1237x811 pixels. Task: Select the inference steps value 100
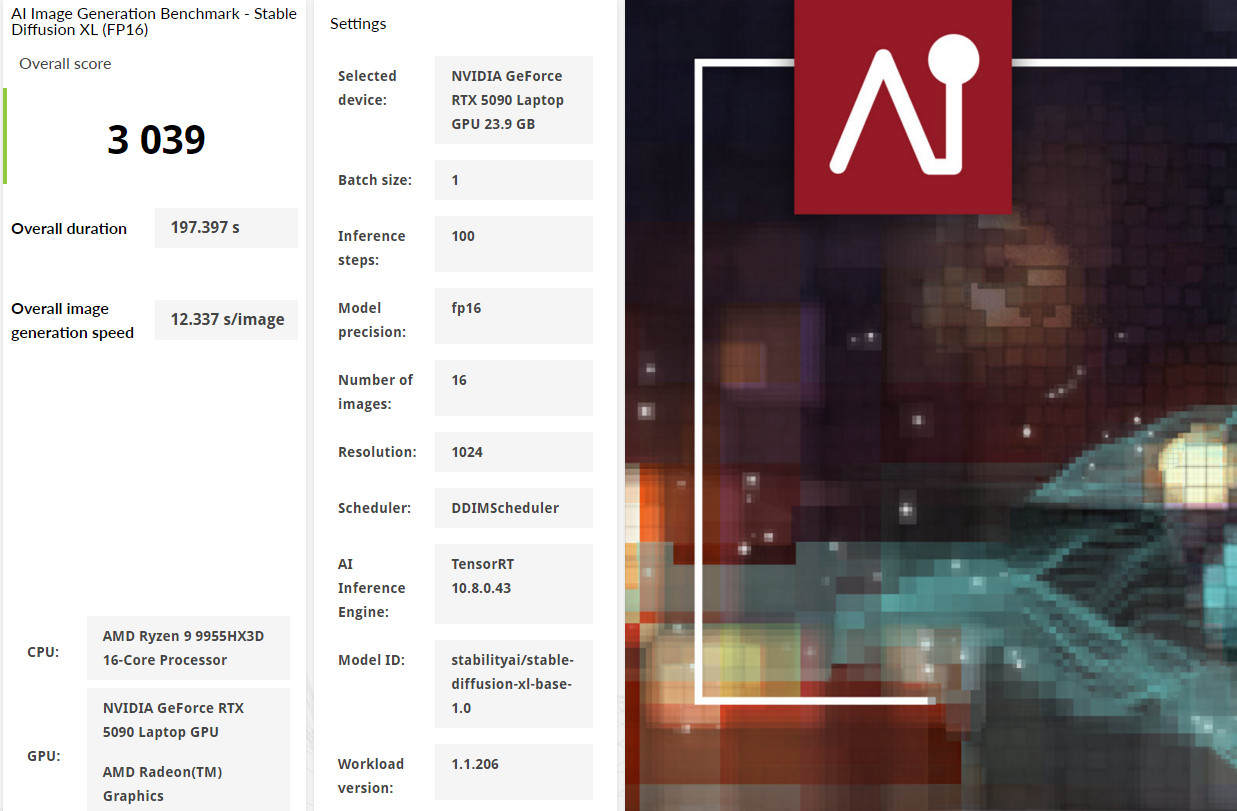pyautogui.click(x=463, y=236)
